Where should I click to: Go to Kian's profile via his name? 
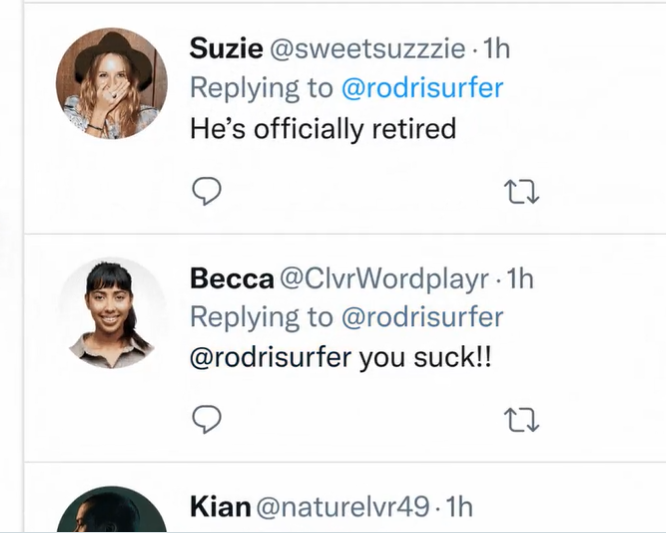(x=219, y=508)
